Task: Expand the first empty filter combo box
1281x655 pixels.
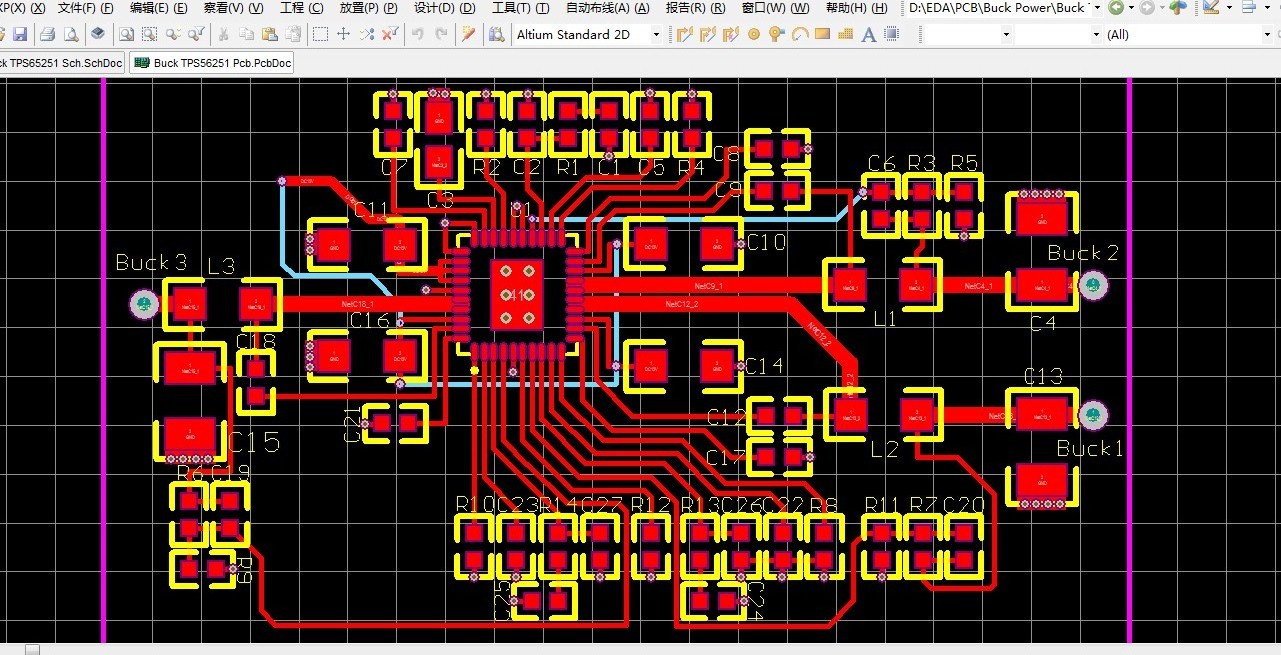Action: click(1006, 34)
